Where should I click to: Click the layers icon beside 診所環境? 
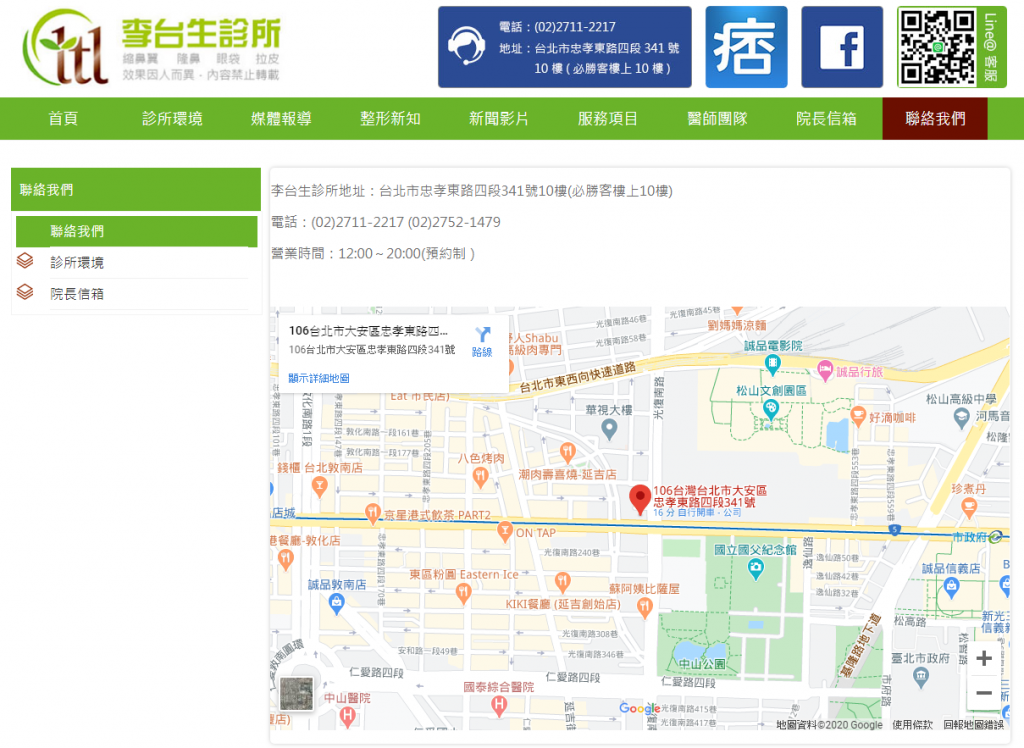[25, 261]
